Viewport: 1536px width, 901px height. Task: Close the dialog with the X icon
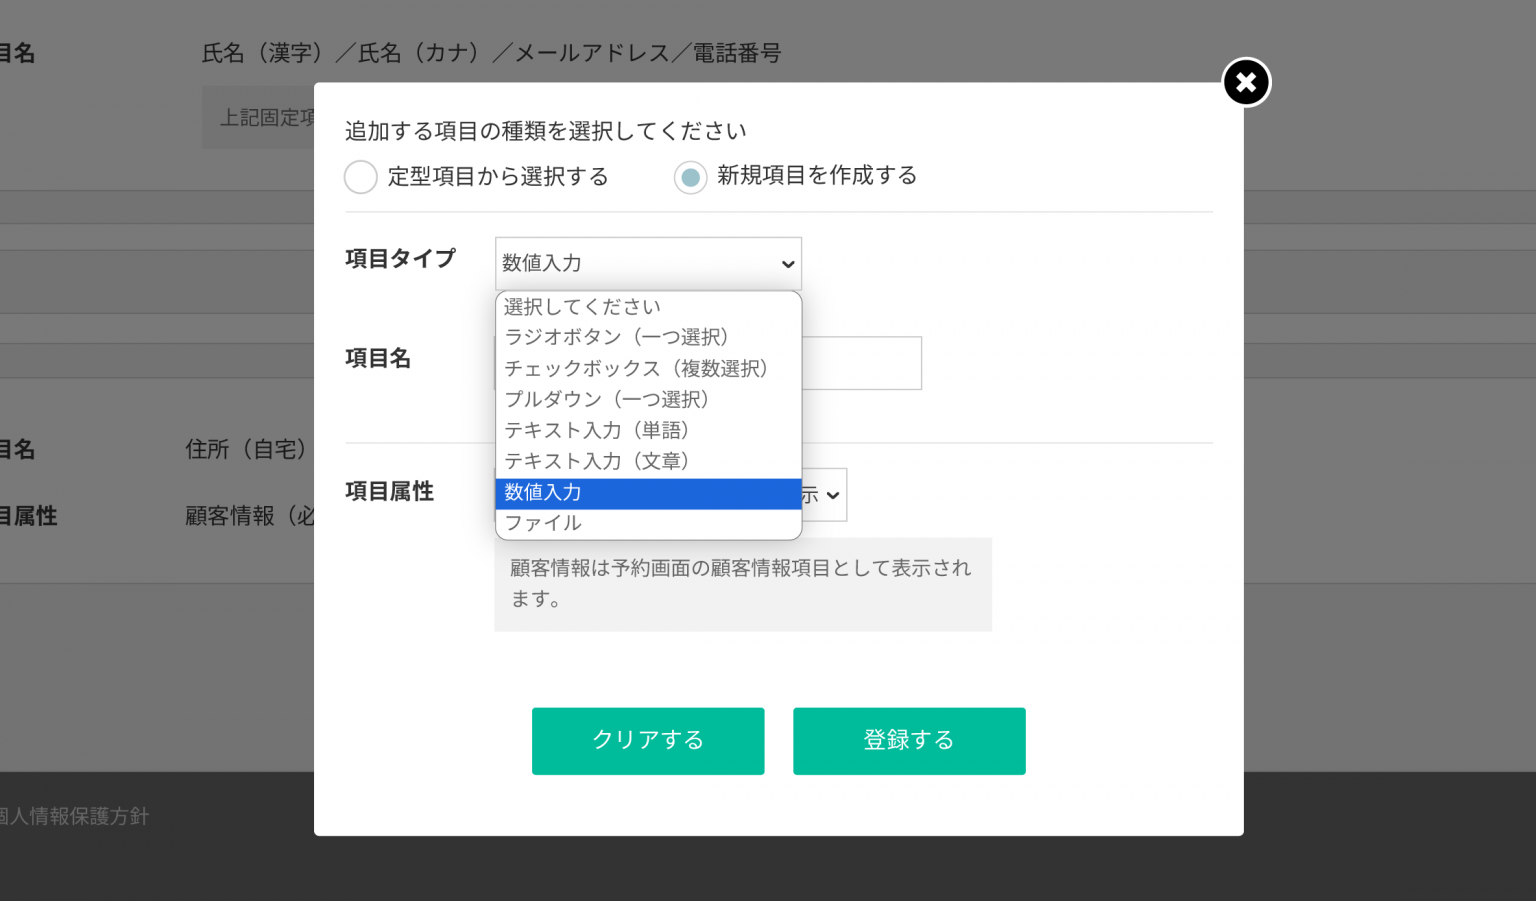tap(1246, 82)
